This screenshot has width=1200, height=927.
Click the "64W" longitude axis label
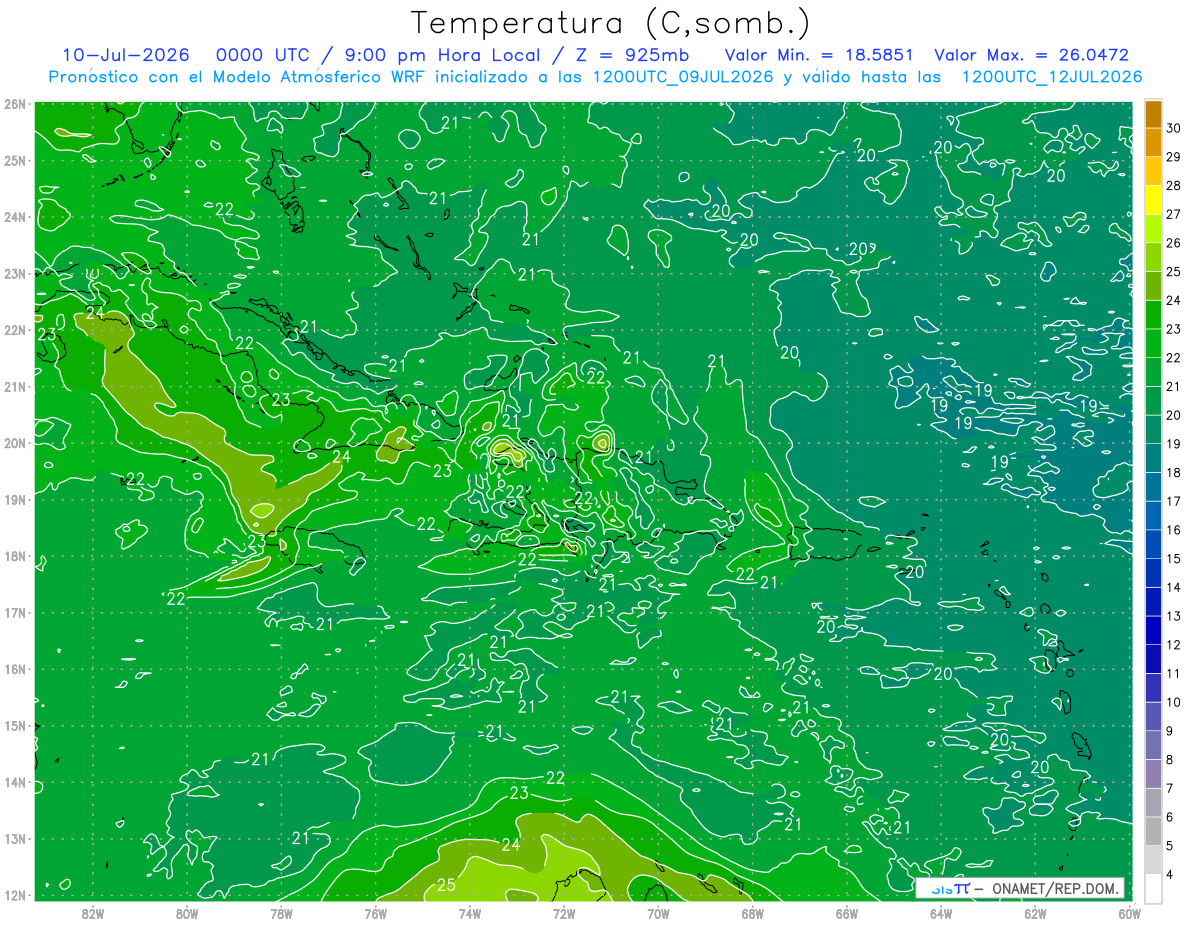941,914
